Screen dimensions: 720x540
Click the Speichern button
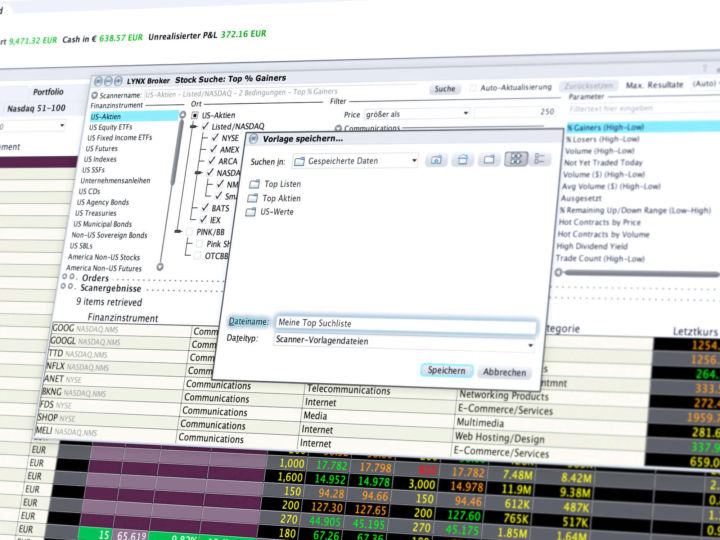point(446,371)
